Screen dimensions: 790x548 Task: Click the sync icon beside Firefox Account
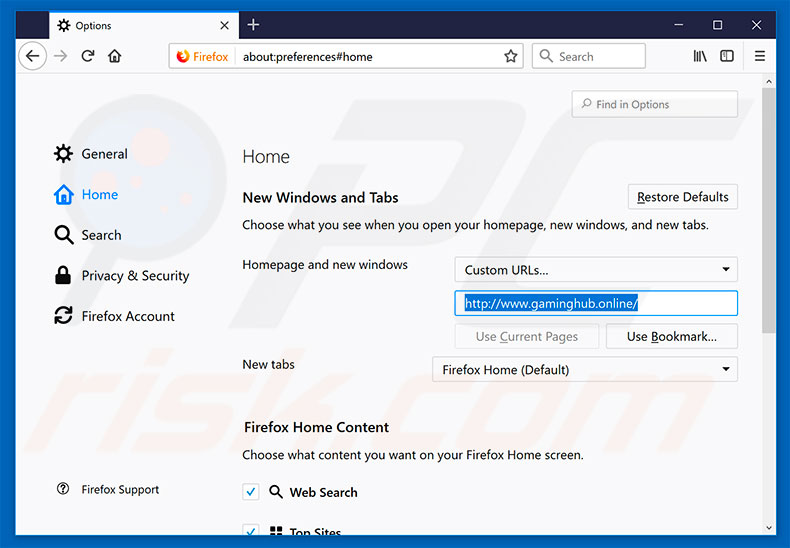tap(63, 316)
